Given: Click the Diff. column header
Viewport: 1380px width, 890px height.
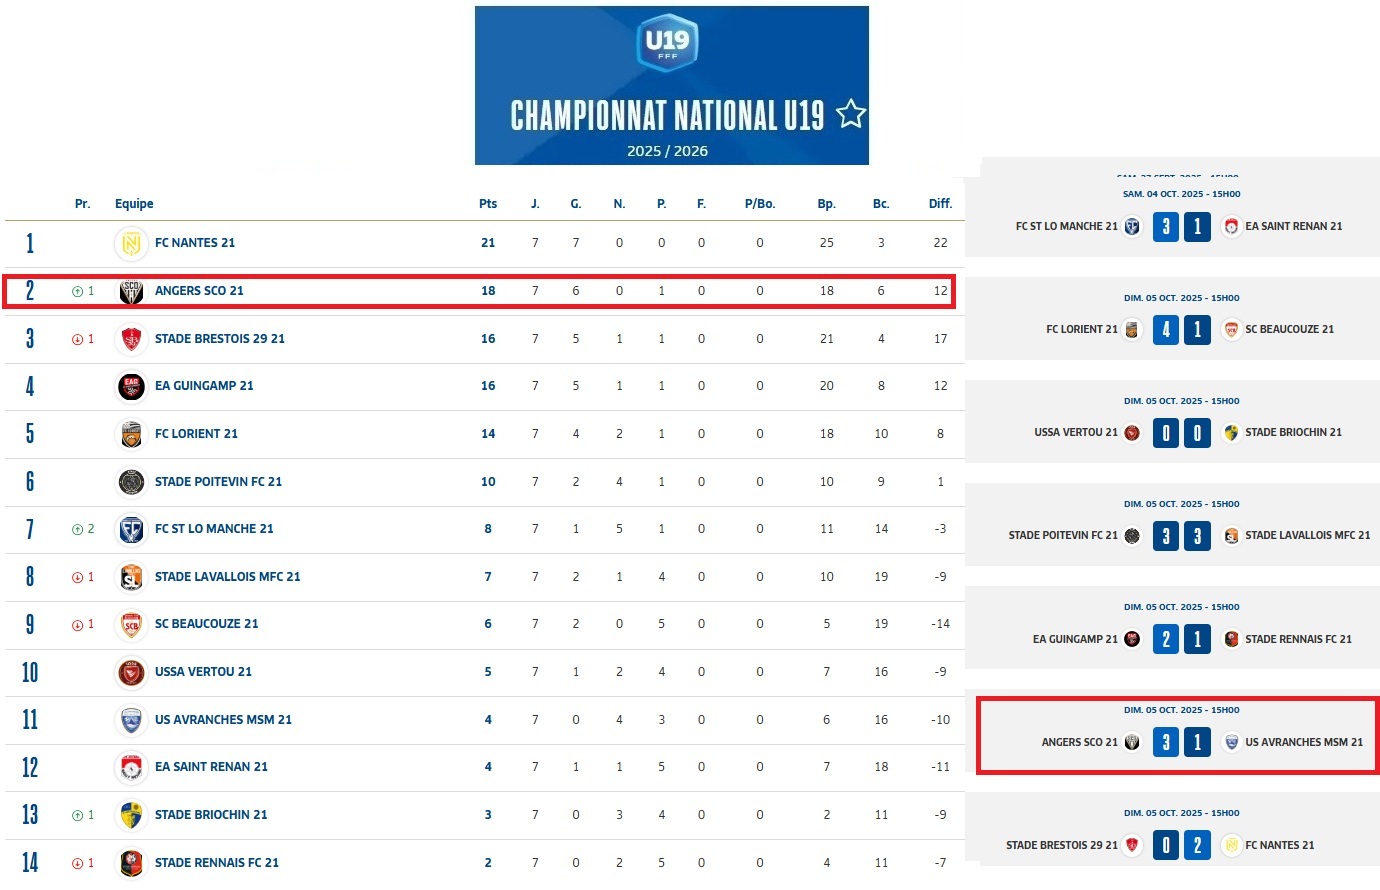Looking at the screenshot, I should pyautogui.click(x=940, y=204).
